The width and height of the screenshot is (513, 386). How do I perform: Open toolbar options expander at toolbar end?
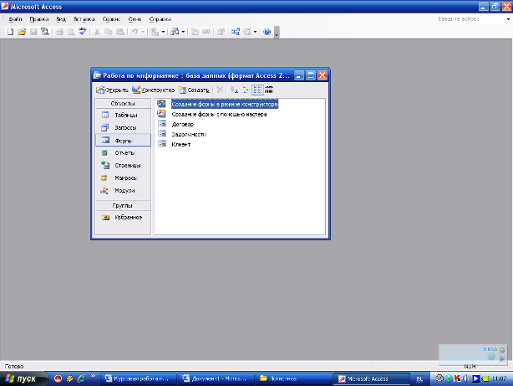pyautogui.click(x=276, y=32)
